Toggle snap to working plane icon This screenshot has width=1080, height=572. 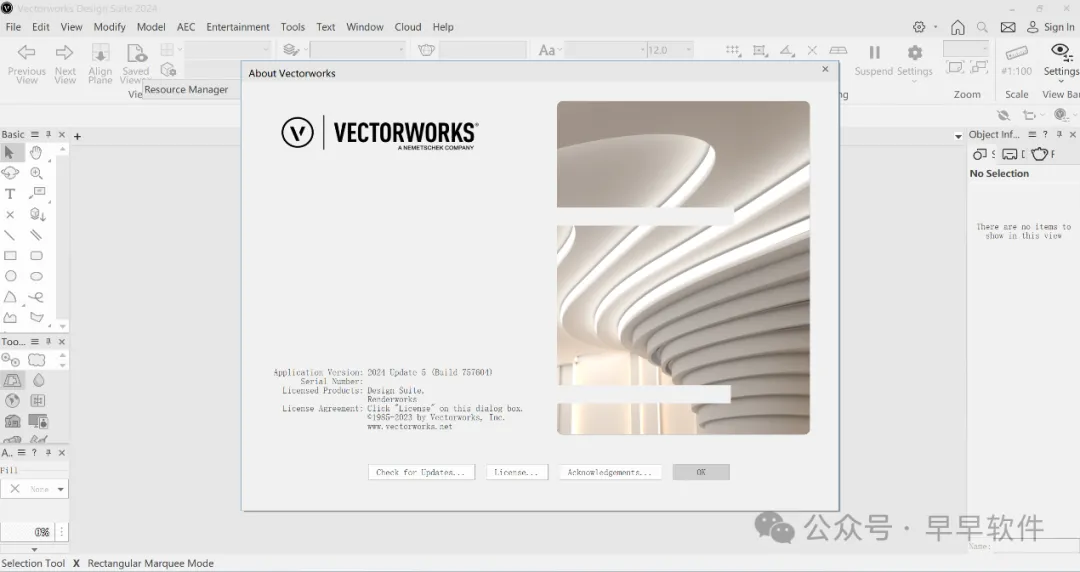[838, 51]
